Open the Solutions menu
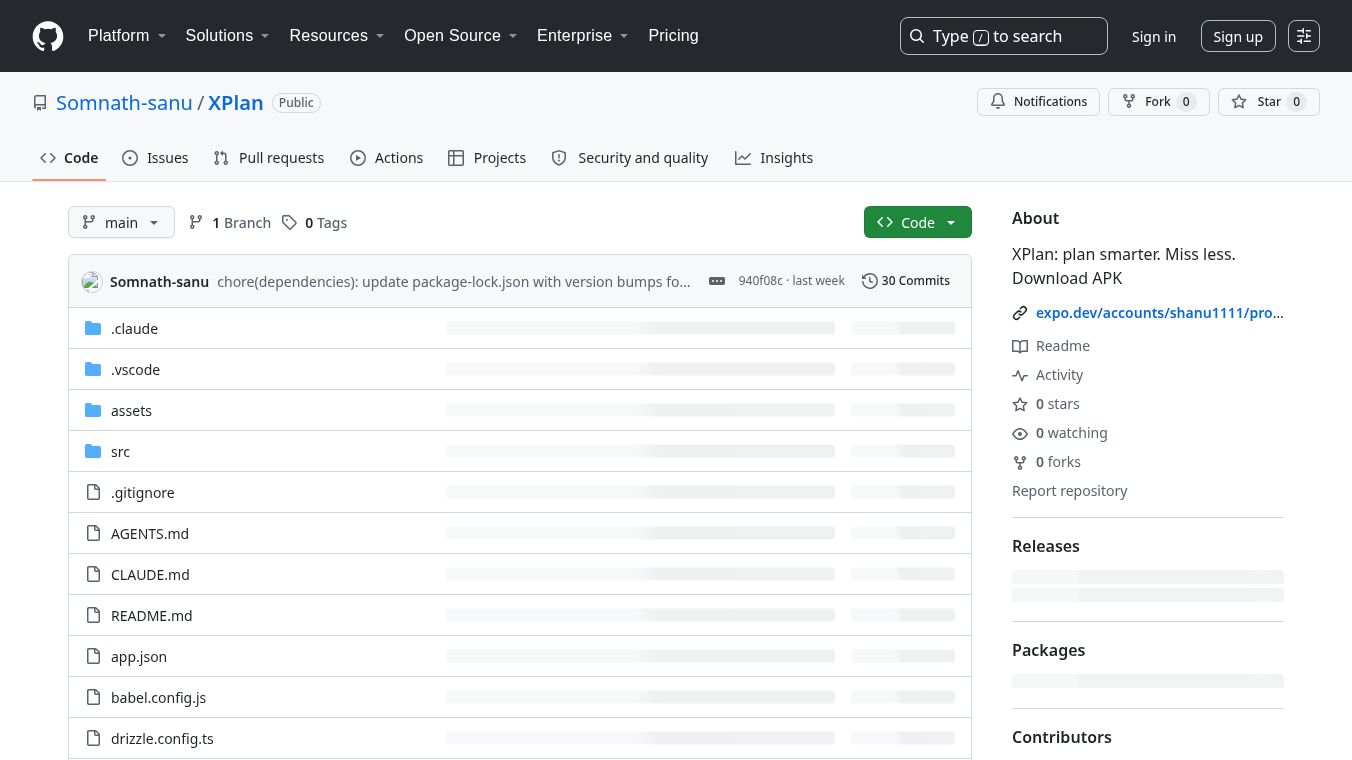 (x=228, y=36)
